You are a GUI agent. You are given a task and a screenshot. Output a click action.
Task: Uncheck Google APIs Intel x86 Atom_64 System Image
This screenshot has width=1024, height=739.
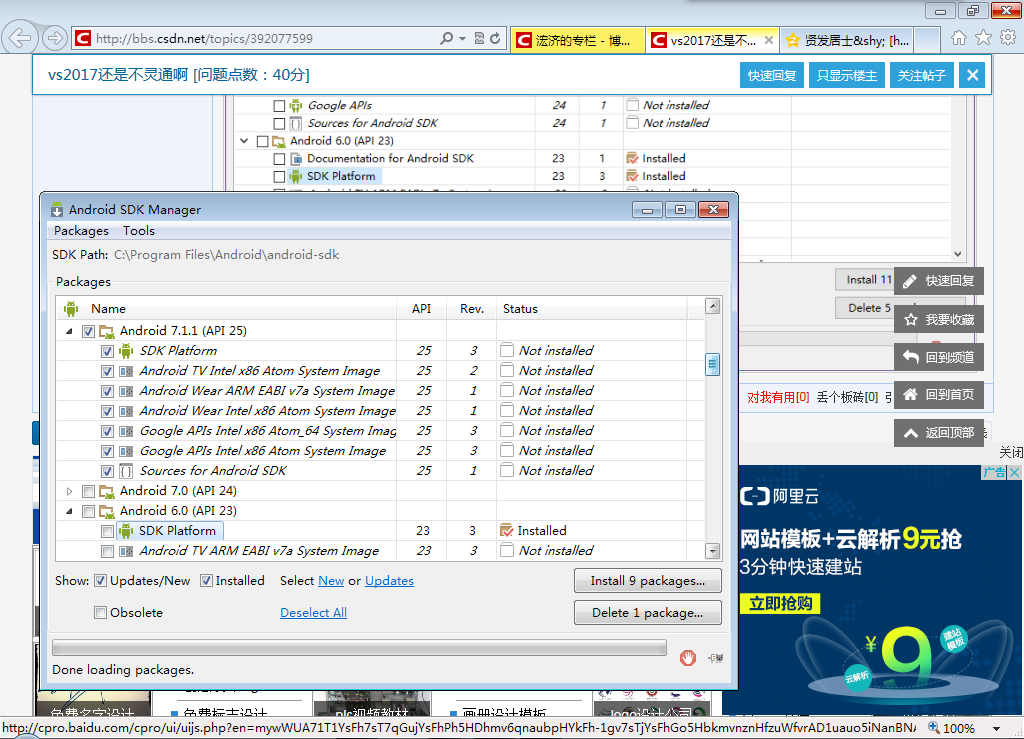tap(107, 432)
